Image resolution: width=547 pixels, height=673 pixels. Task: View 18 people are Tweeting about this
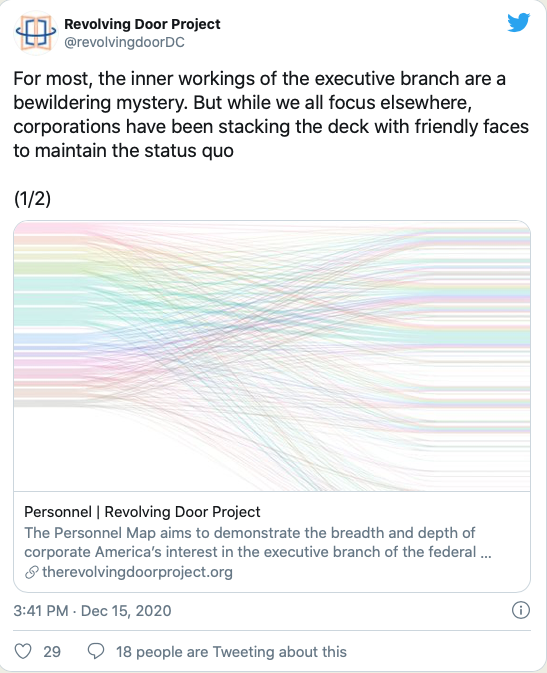(231, 652)
